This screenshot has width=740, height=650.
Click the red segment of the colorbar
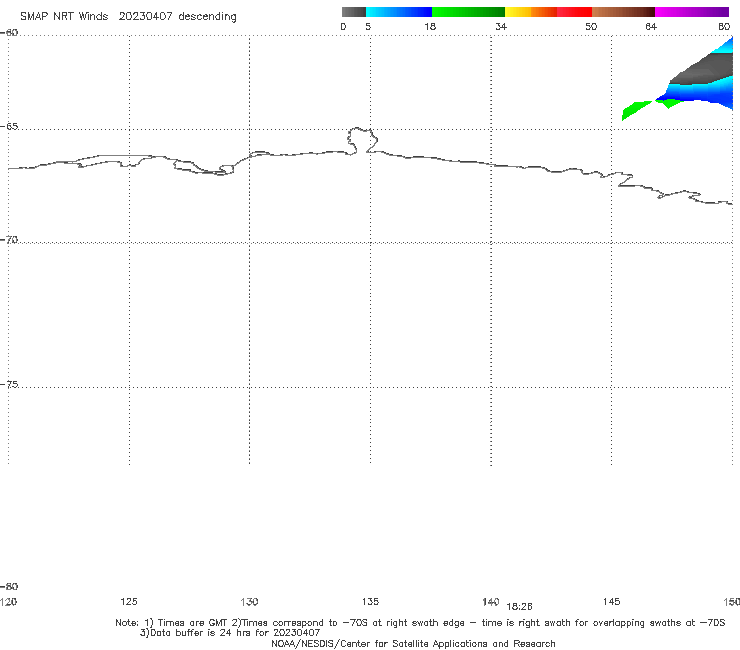click(x=574, y=12)
